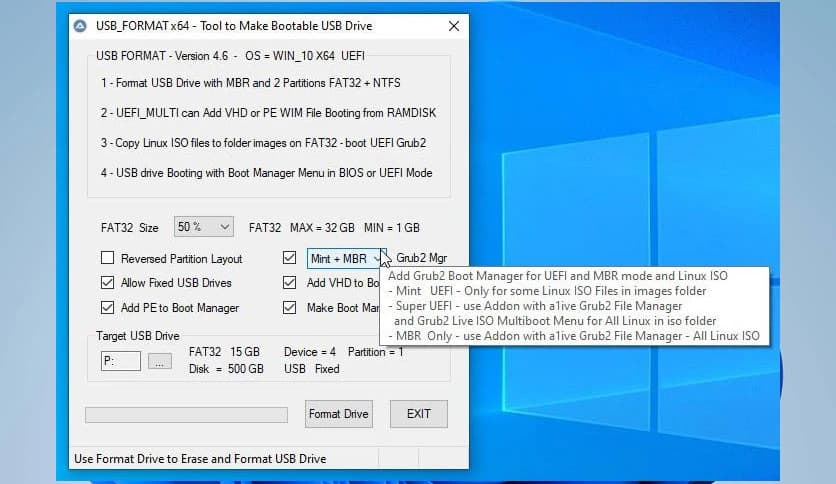Click the 'USB Fixed' text
836x484 pixels.
tap(311, 369)
